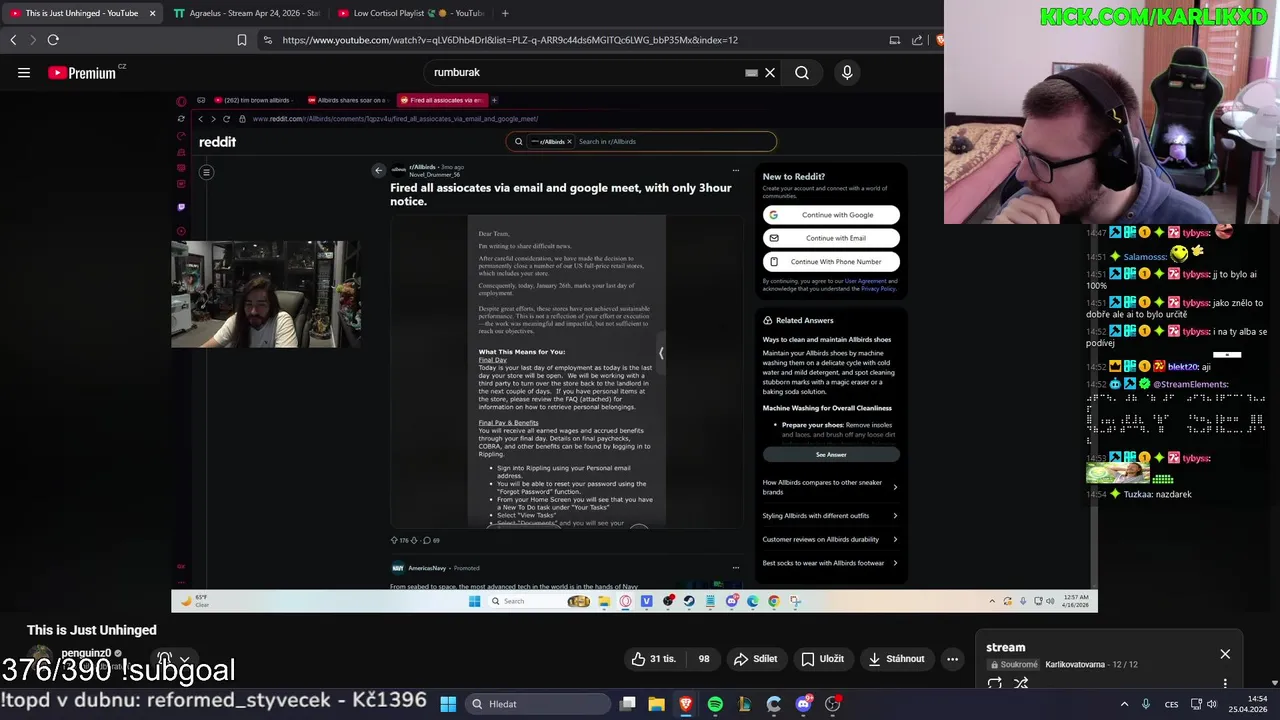
Task: Click the address bar URL
Action: [510, 40]
